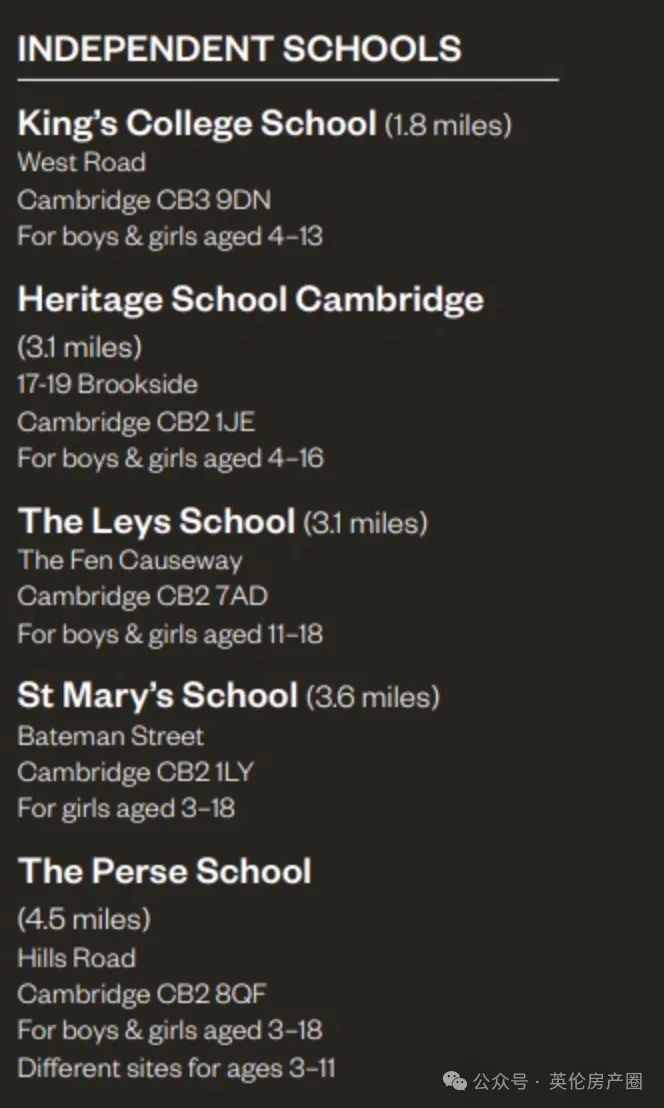Click the 17-19 Brookside address
Viewport: 664px width, 1108px height.
(107, 384)
